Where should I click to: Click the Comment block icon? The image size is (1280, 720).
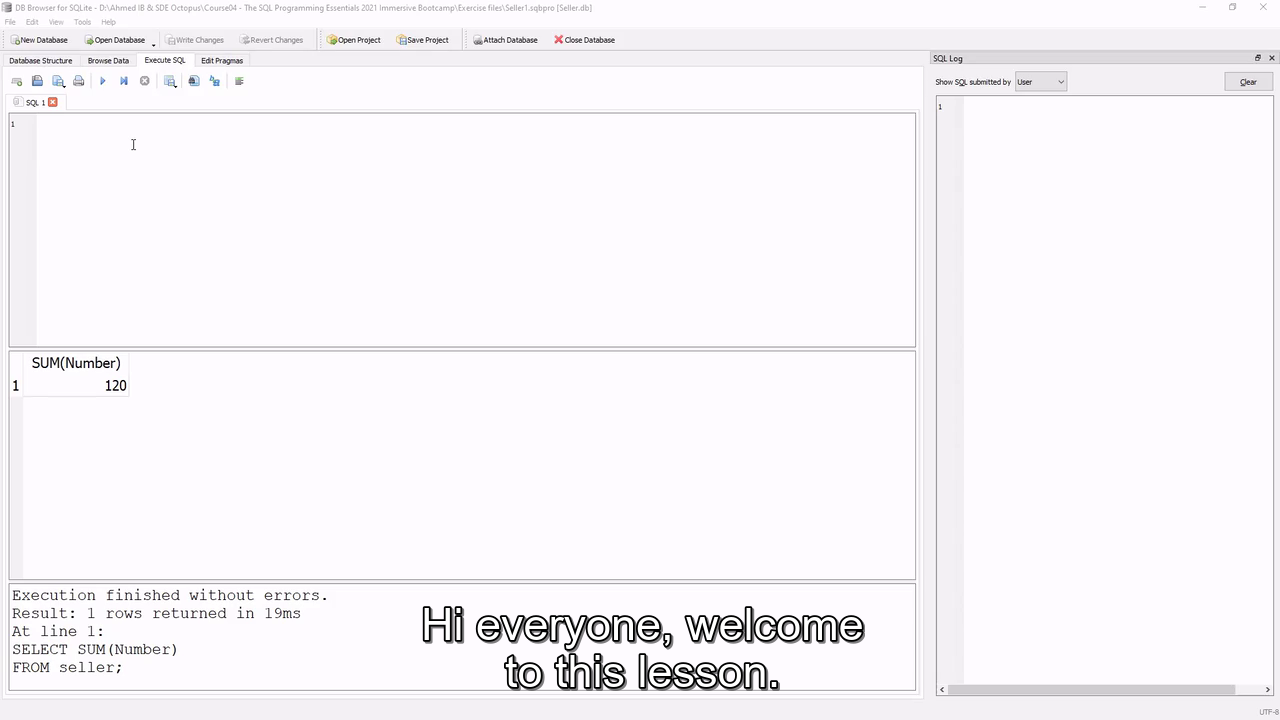(x=239, y=81)
